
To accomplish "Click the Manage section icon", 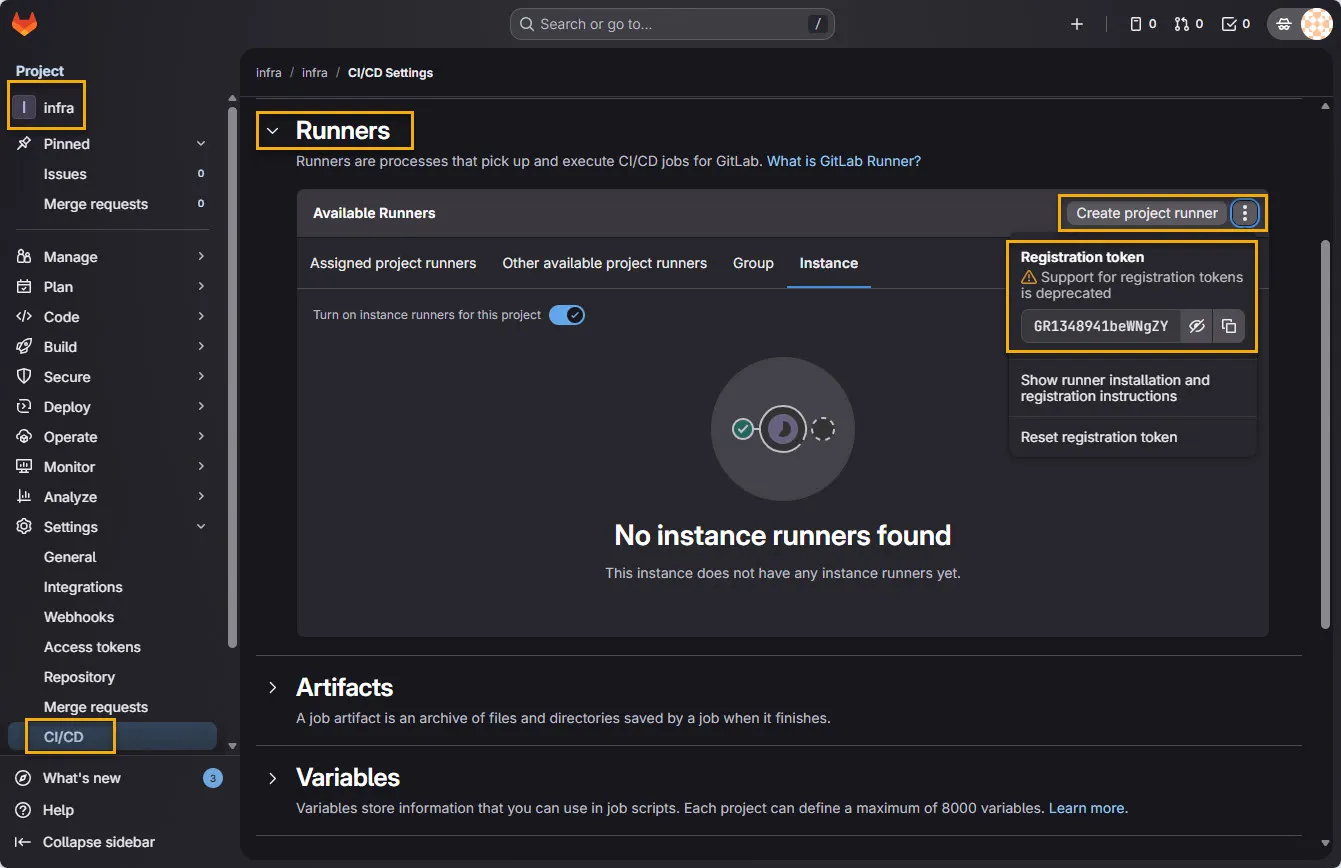I will click(x=24, y=257).
